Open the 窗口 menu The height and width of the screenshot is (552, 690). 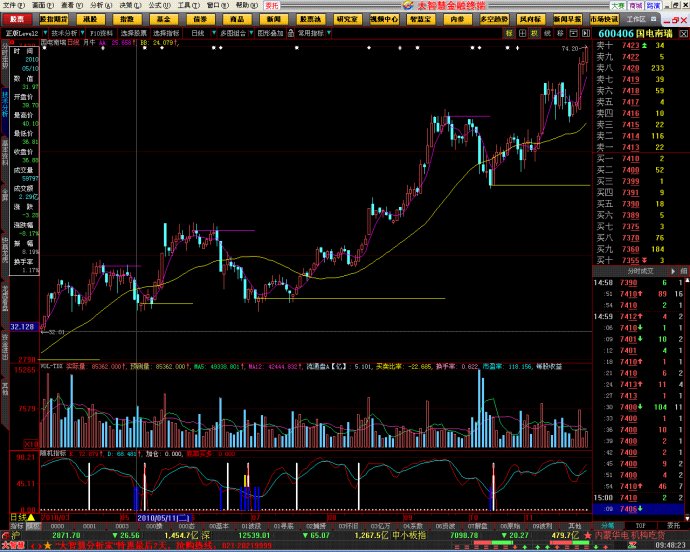click(x=217, y=5)
